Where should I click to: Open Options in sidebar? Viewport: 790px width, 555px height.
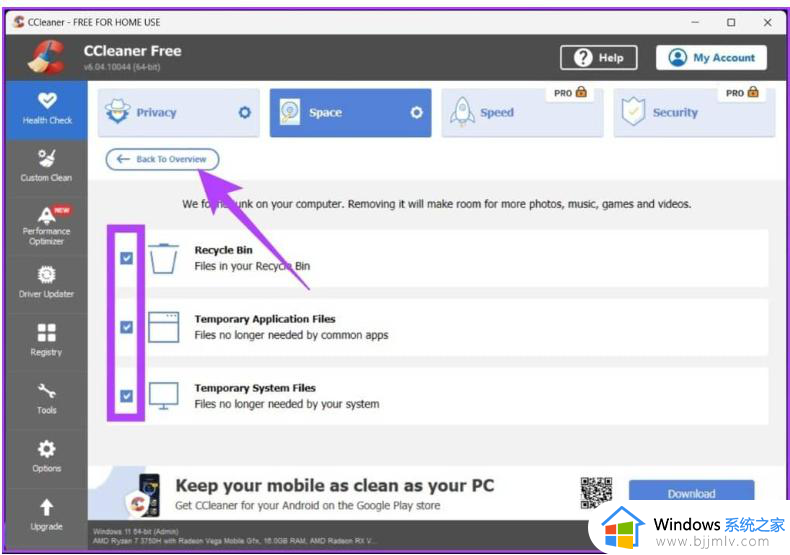(x=47, y=457)
